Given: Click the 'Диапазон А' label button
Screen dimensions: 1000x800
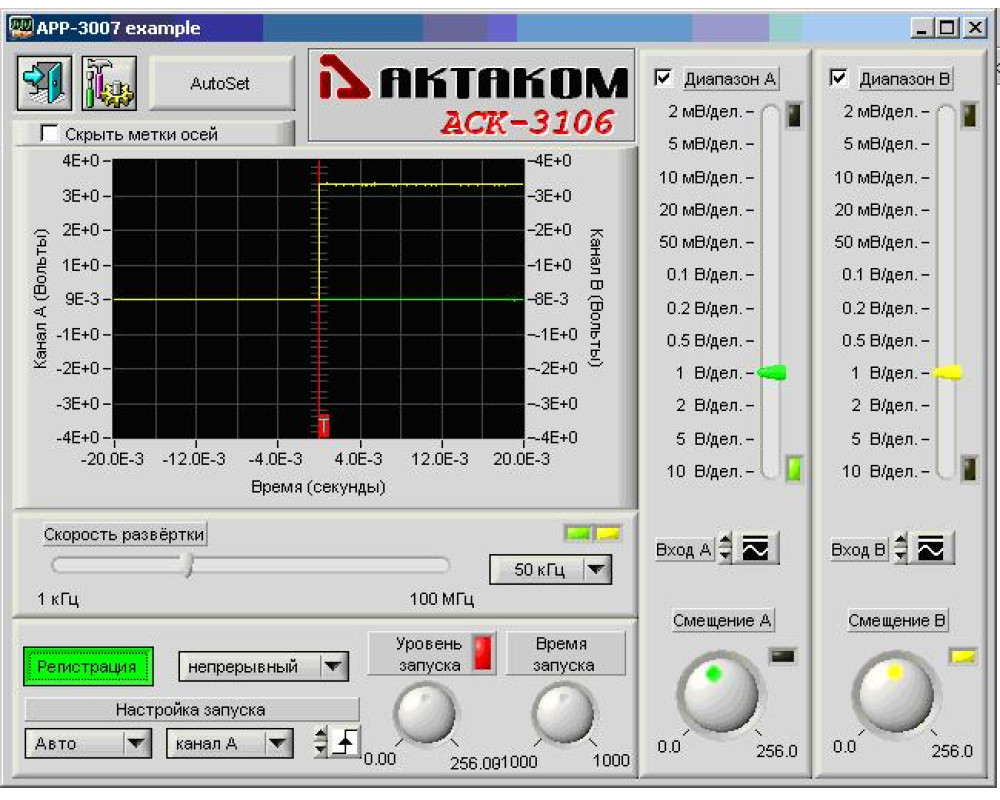Looking at the screenshot, I should [730, 79].
